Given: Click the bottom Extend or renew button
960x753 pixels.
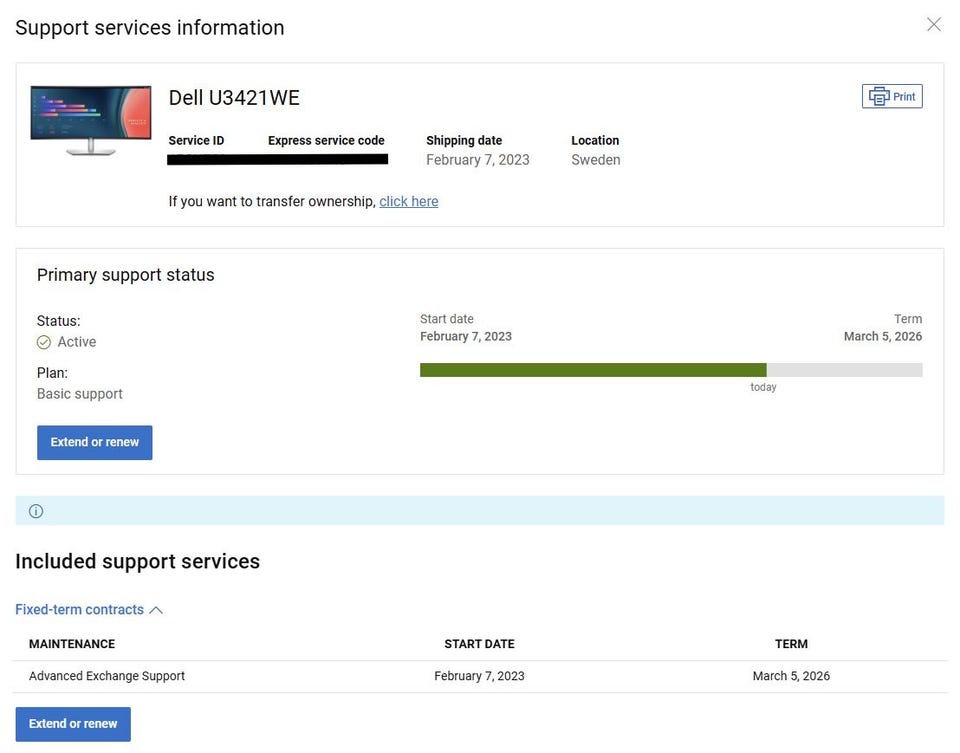Looking at the screenshot, I should pos(73,724).
